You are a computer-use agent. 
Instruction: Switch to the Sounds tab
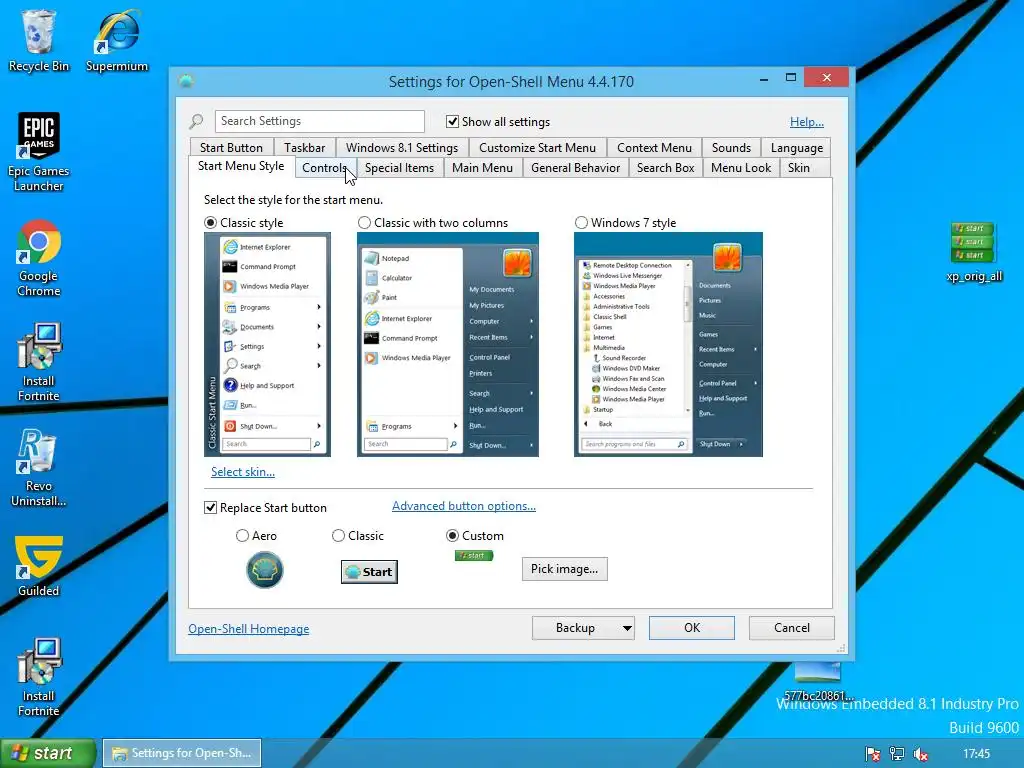tap(731, 148)
